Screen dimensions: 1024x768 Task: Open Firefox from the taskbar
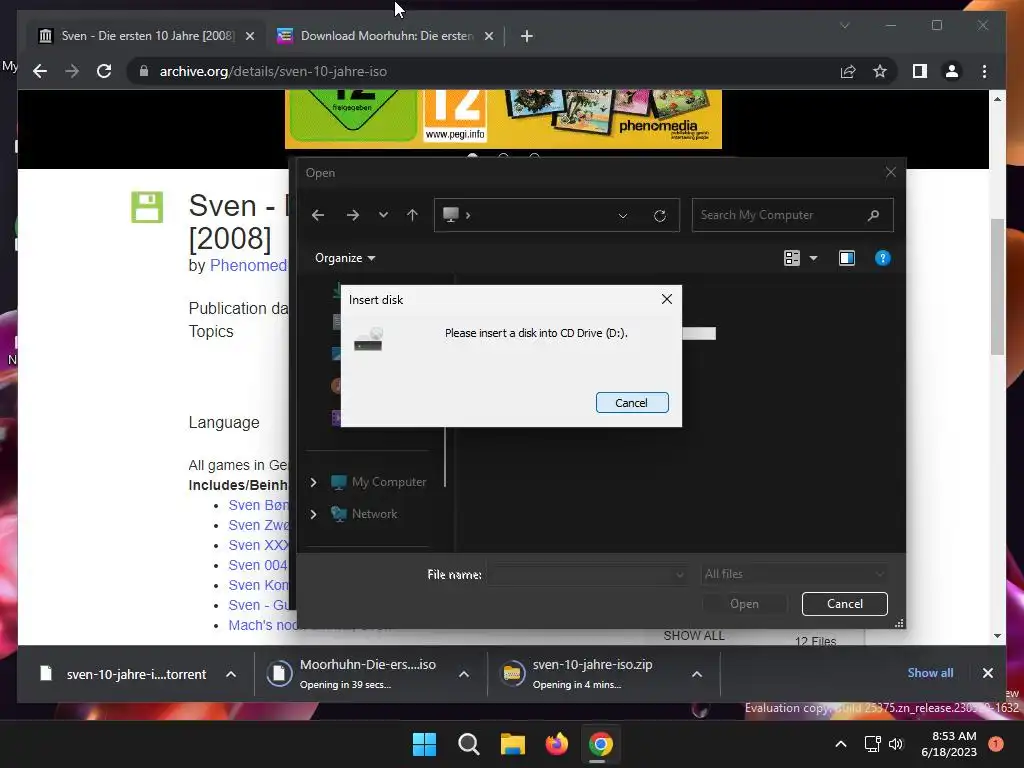[x=556, y=744]
